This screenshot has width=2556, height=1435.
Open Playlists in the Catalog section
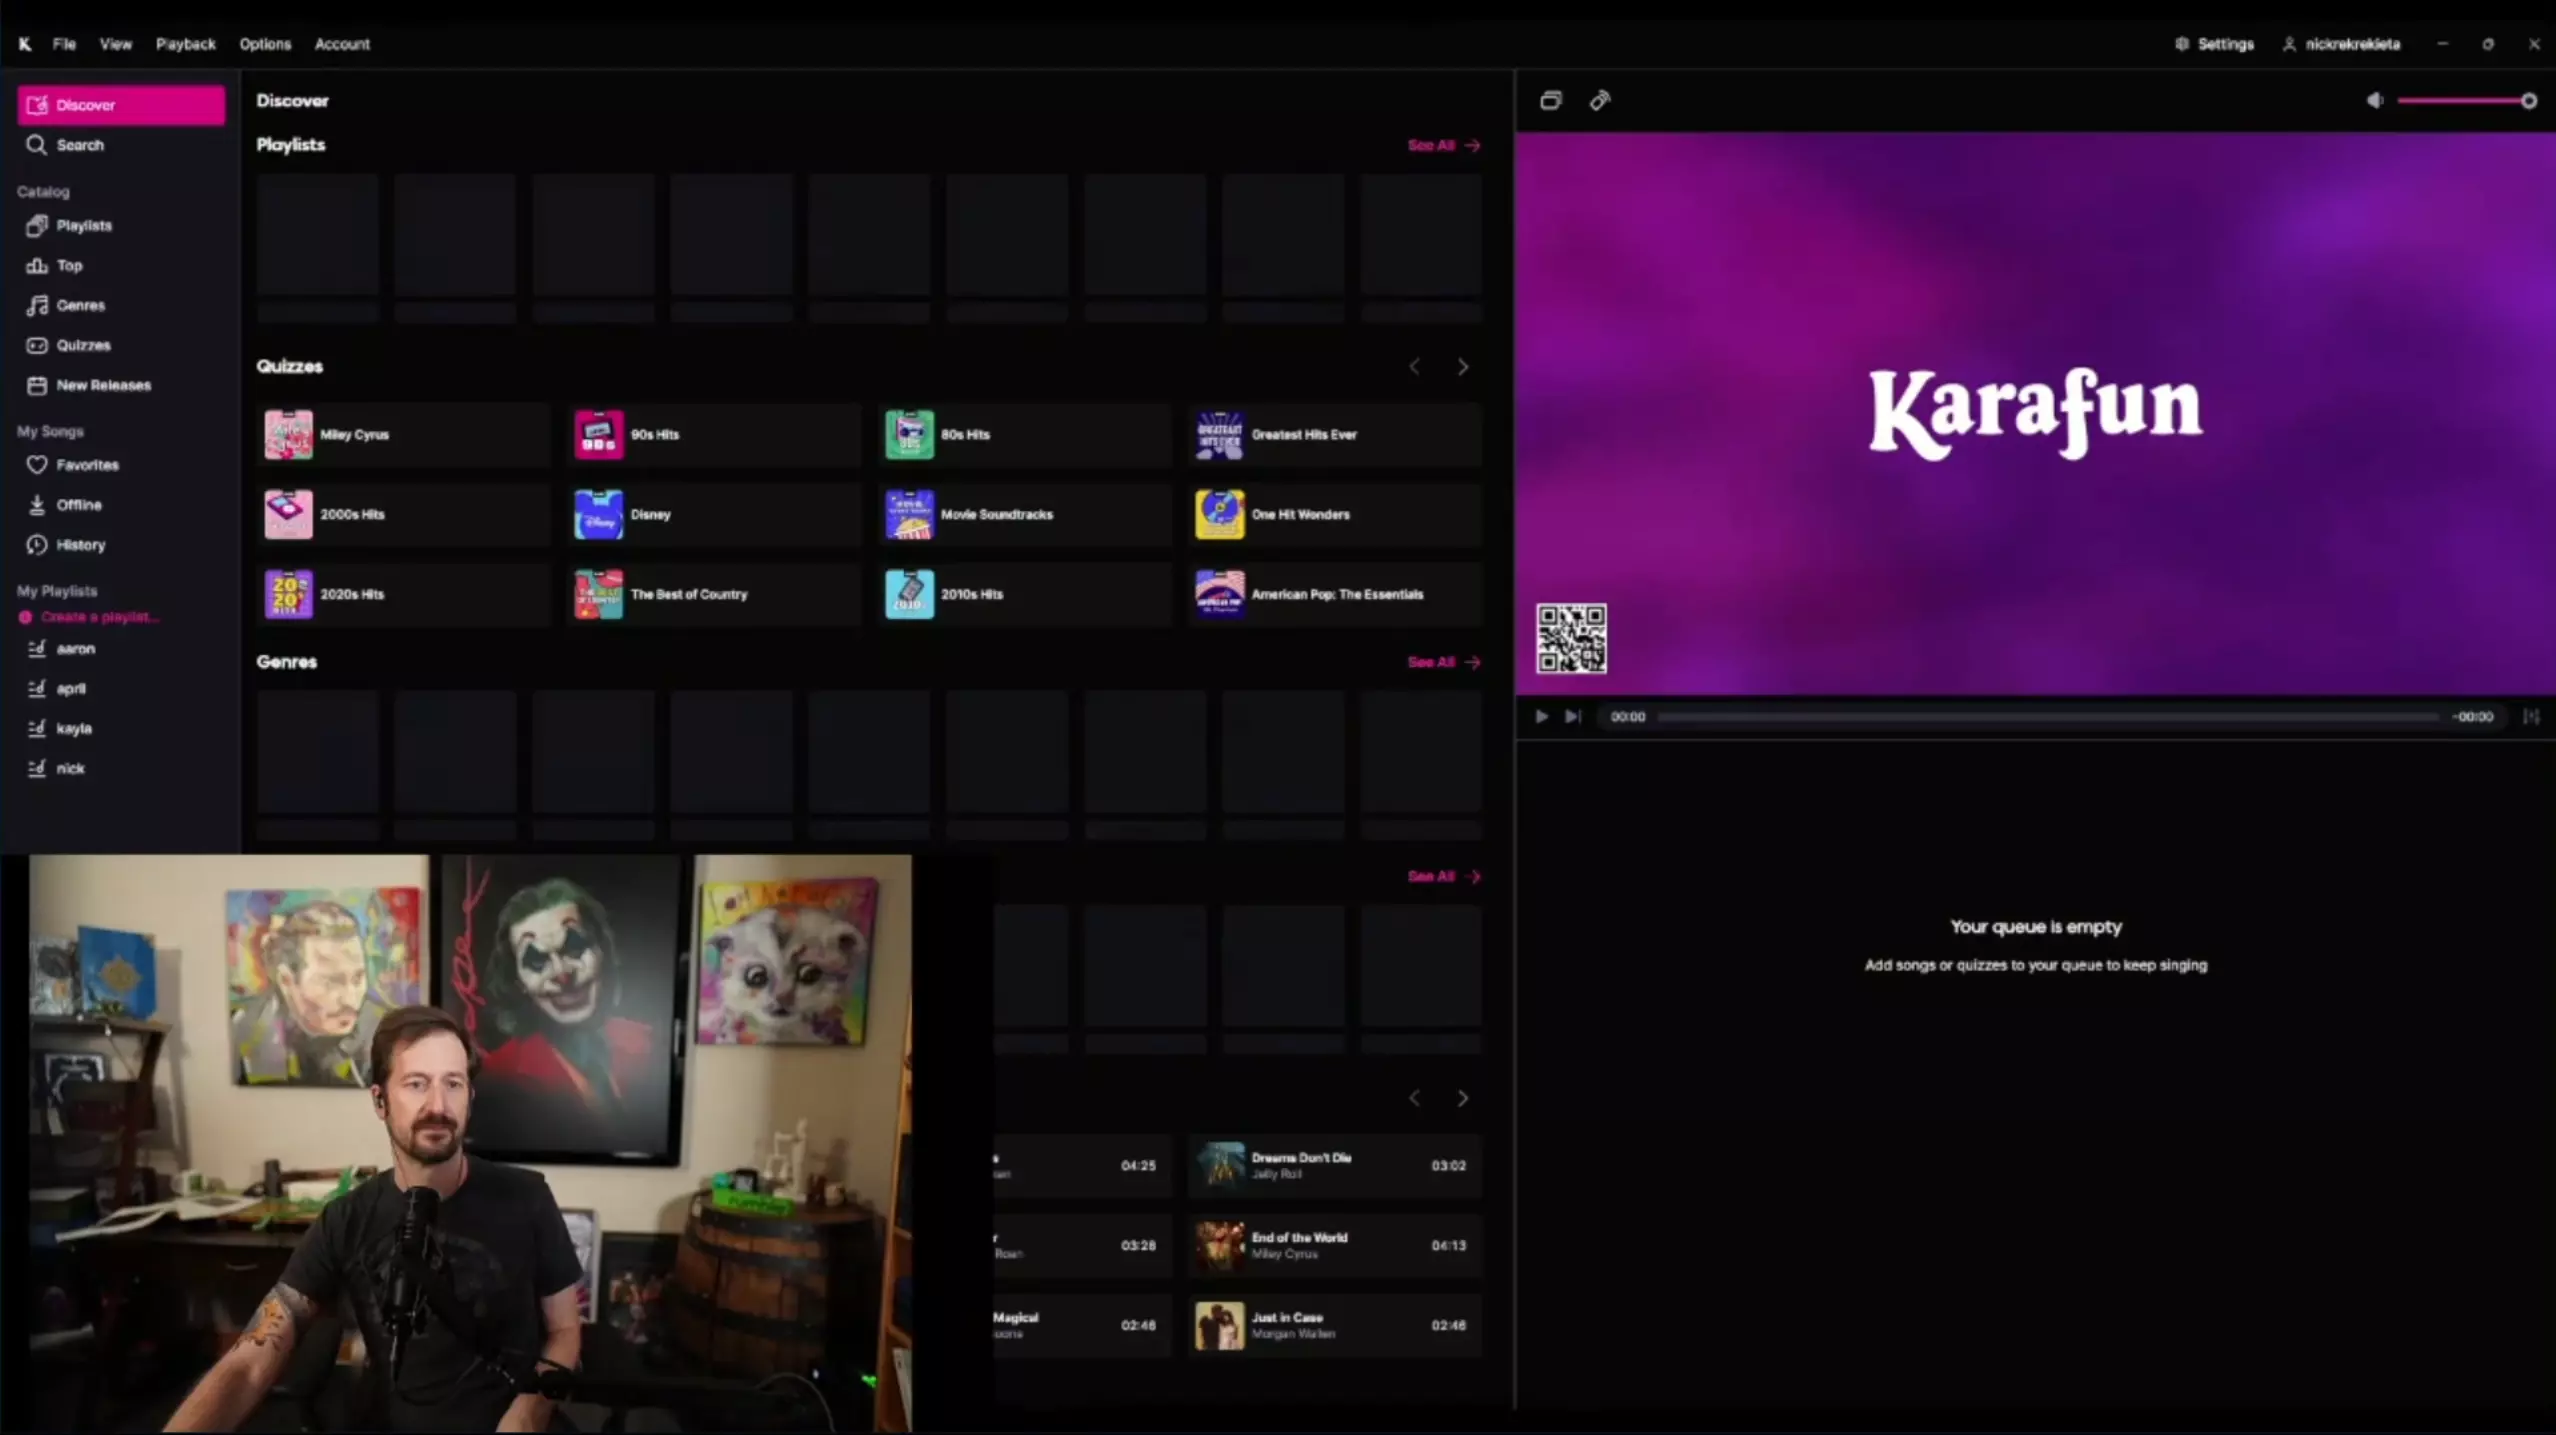121,226
